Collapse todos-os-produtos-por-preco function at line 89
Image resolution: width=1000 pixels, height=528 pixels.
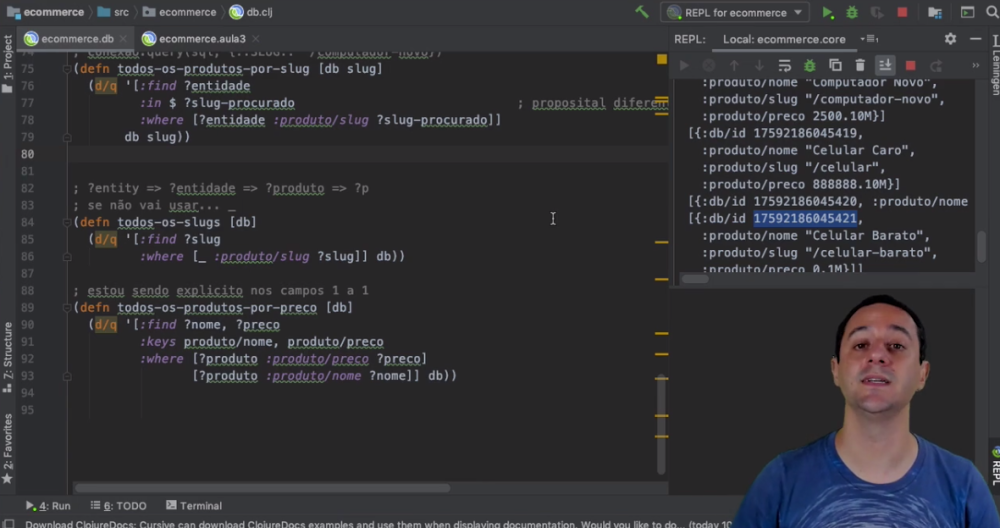[x=67, y=307]
